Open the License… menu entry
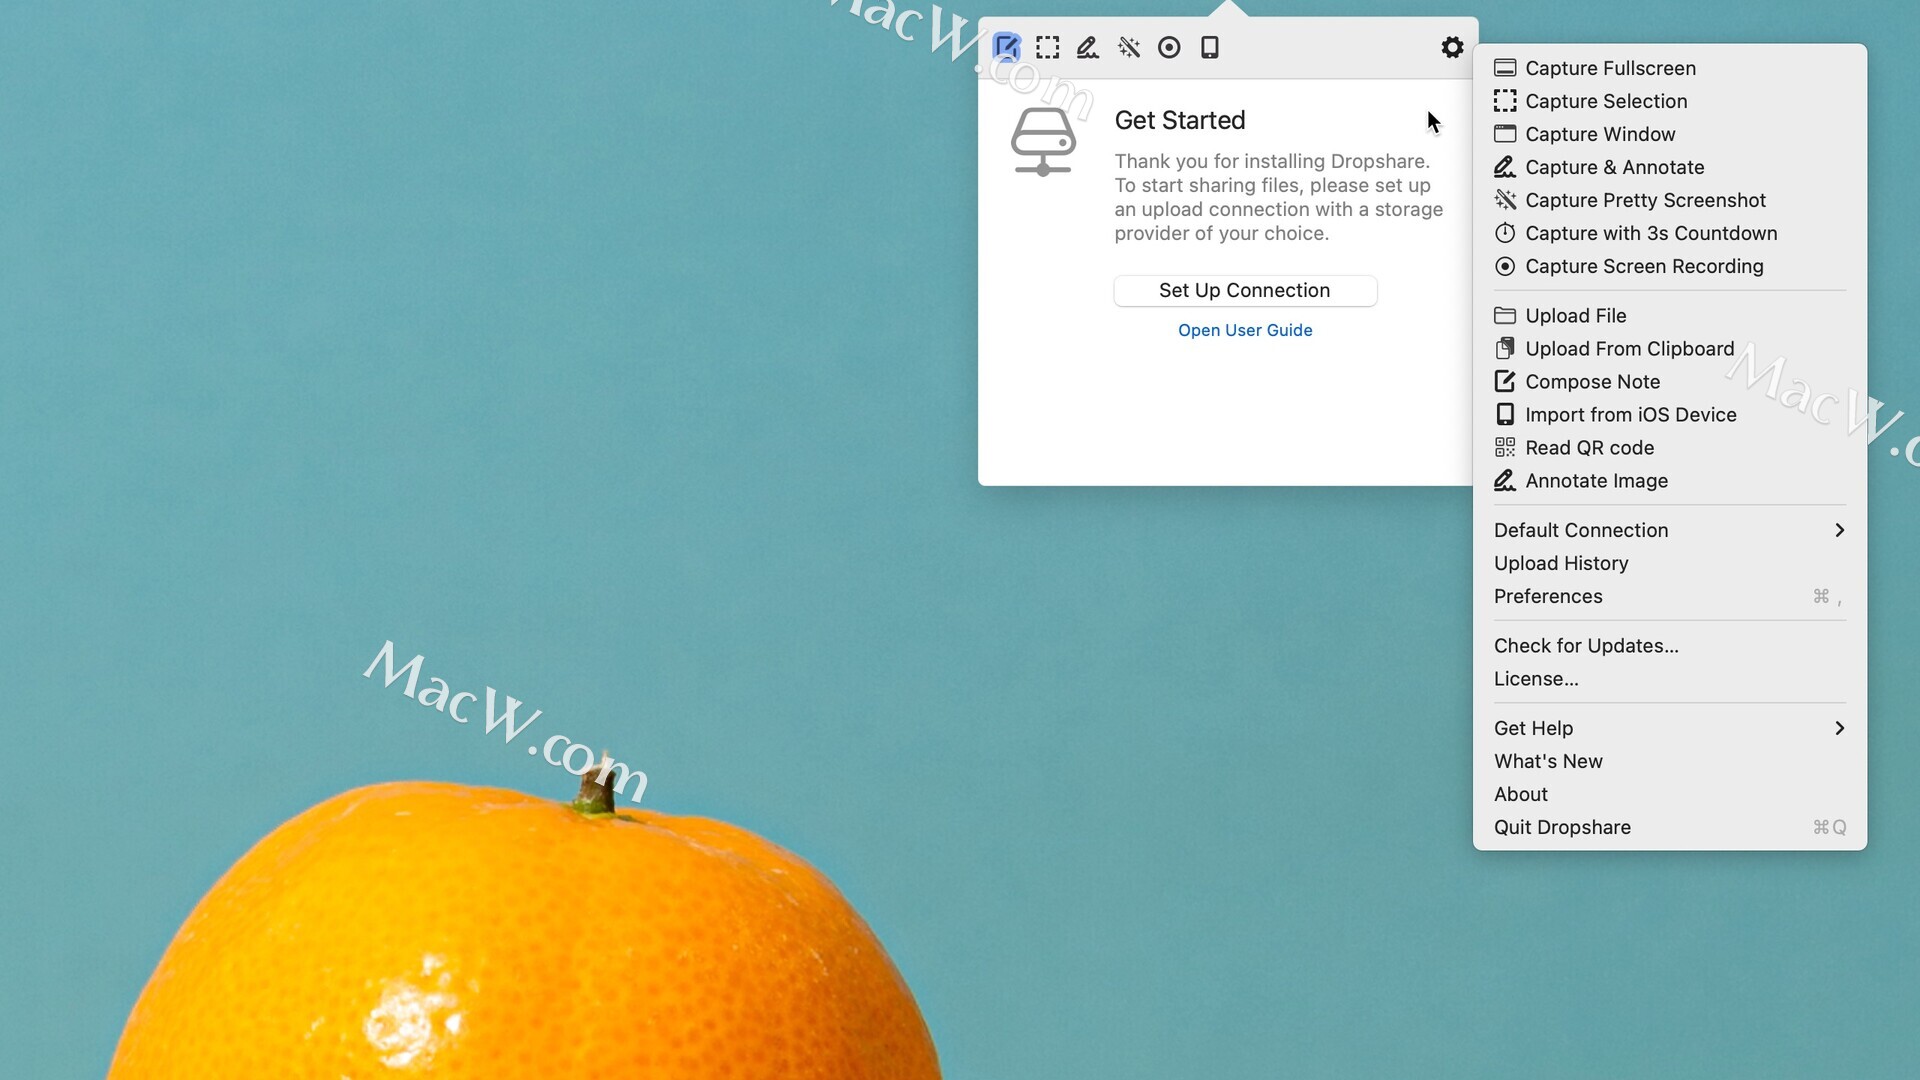Viewport: 1920px width, 1080px height. pos(1670,678)
